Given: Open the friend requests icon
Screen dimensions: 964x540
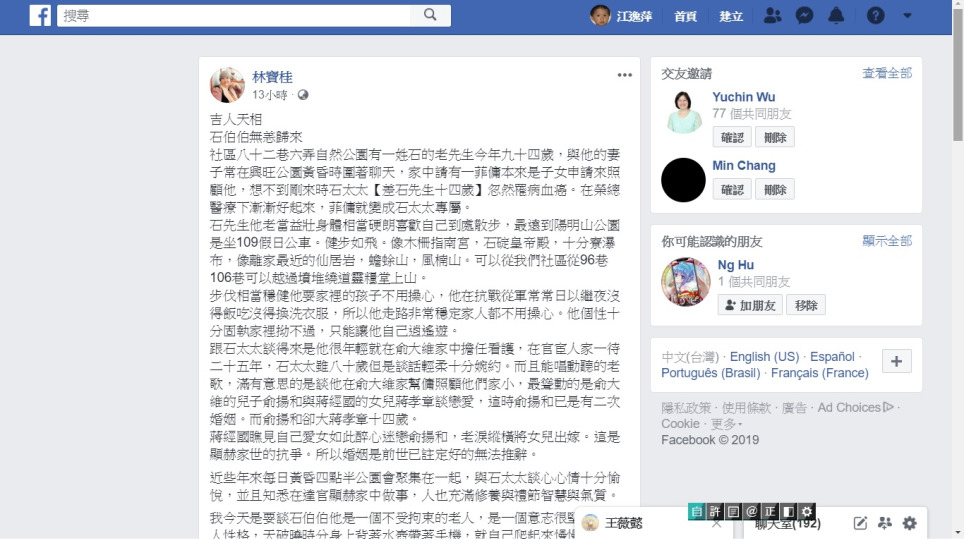Looking at the screenshot, I should (x=772, y=15).
